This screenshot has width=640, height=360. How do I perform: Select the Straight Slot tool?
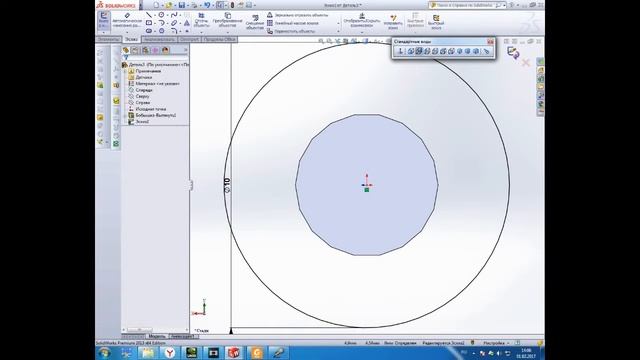(149, 31)
